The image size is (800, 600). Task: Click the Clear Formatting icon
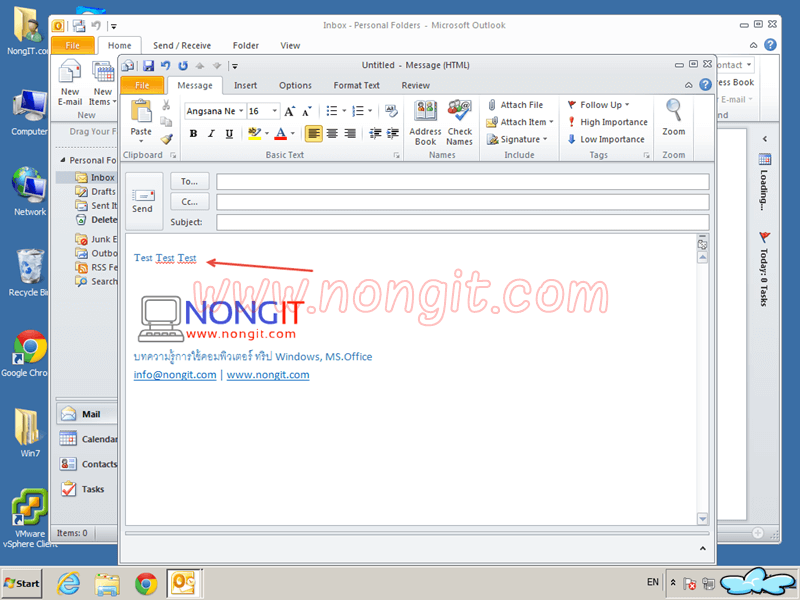[391, 111]
